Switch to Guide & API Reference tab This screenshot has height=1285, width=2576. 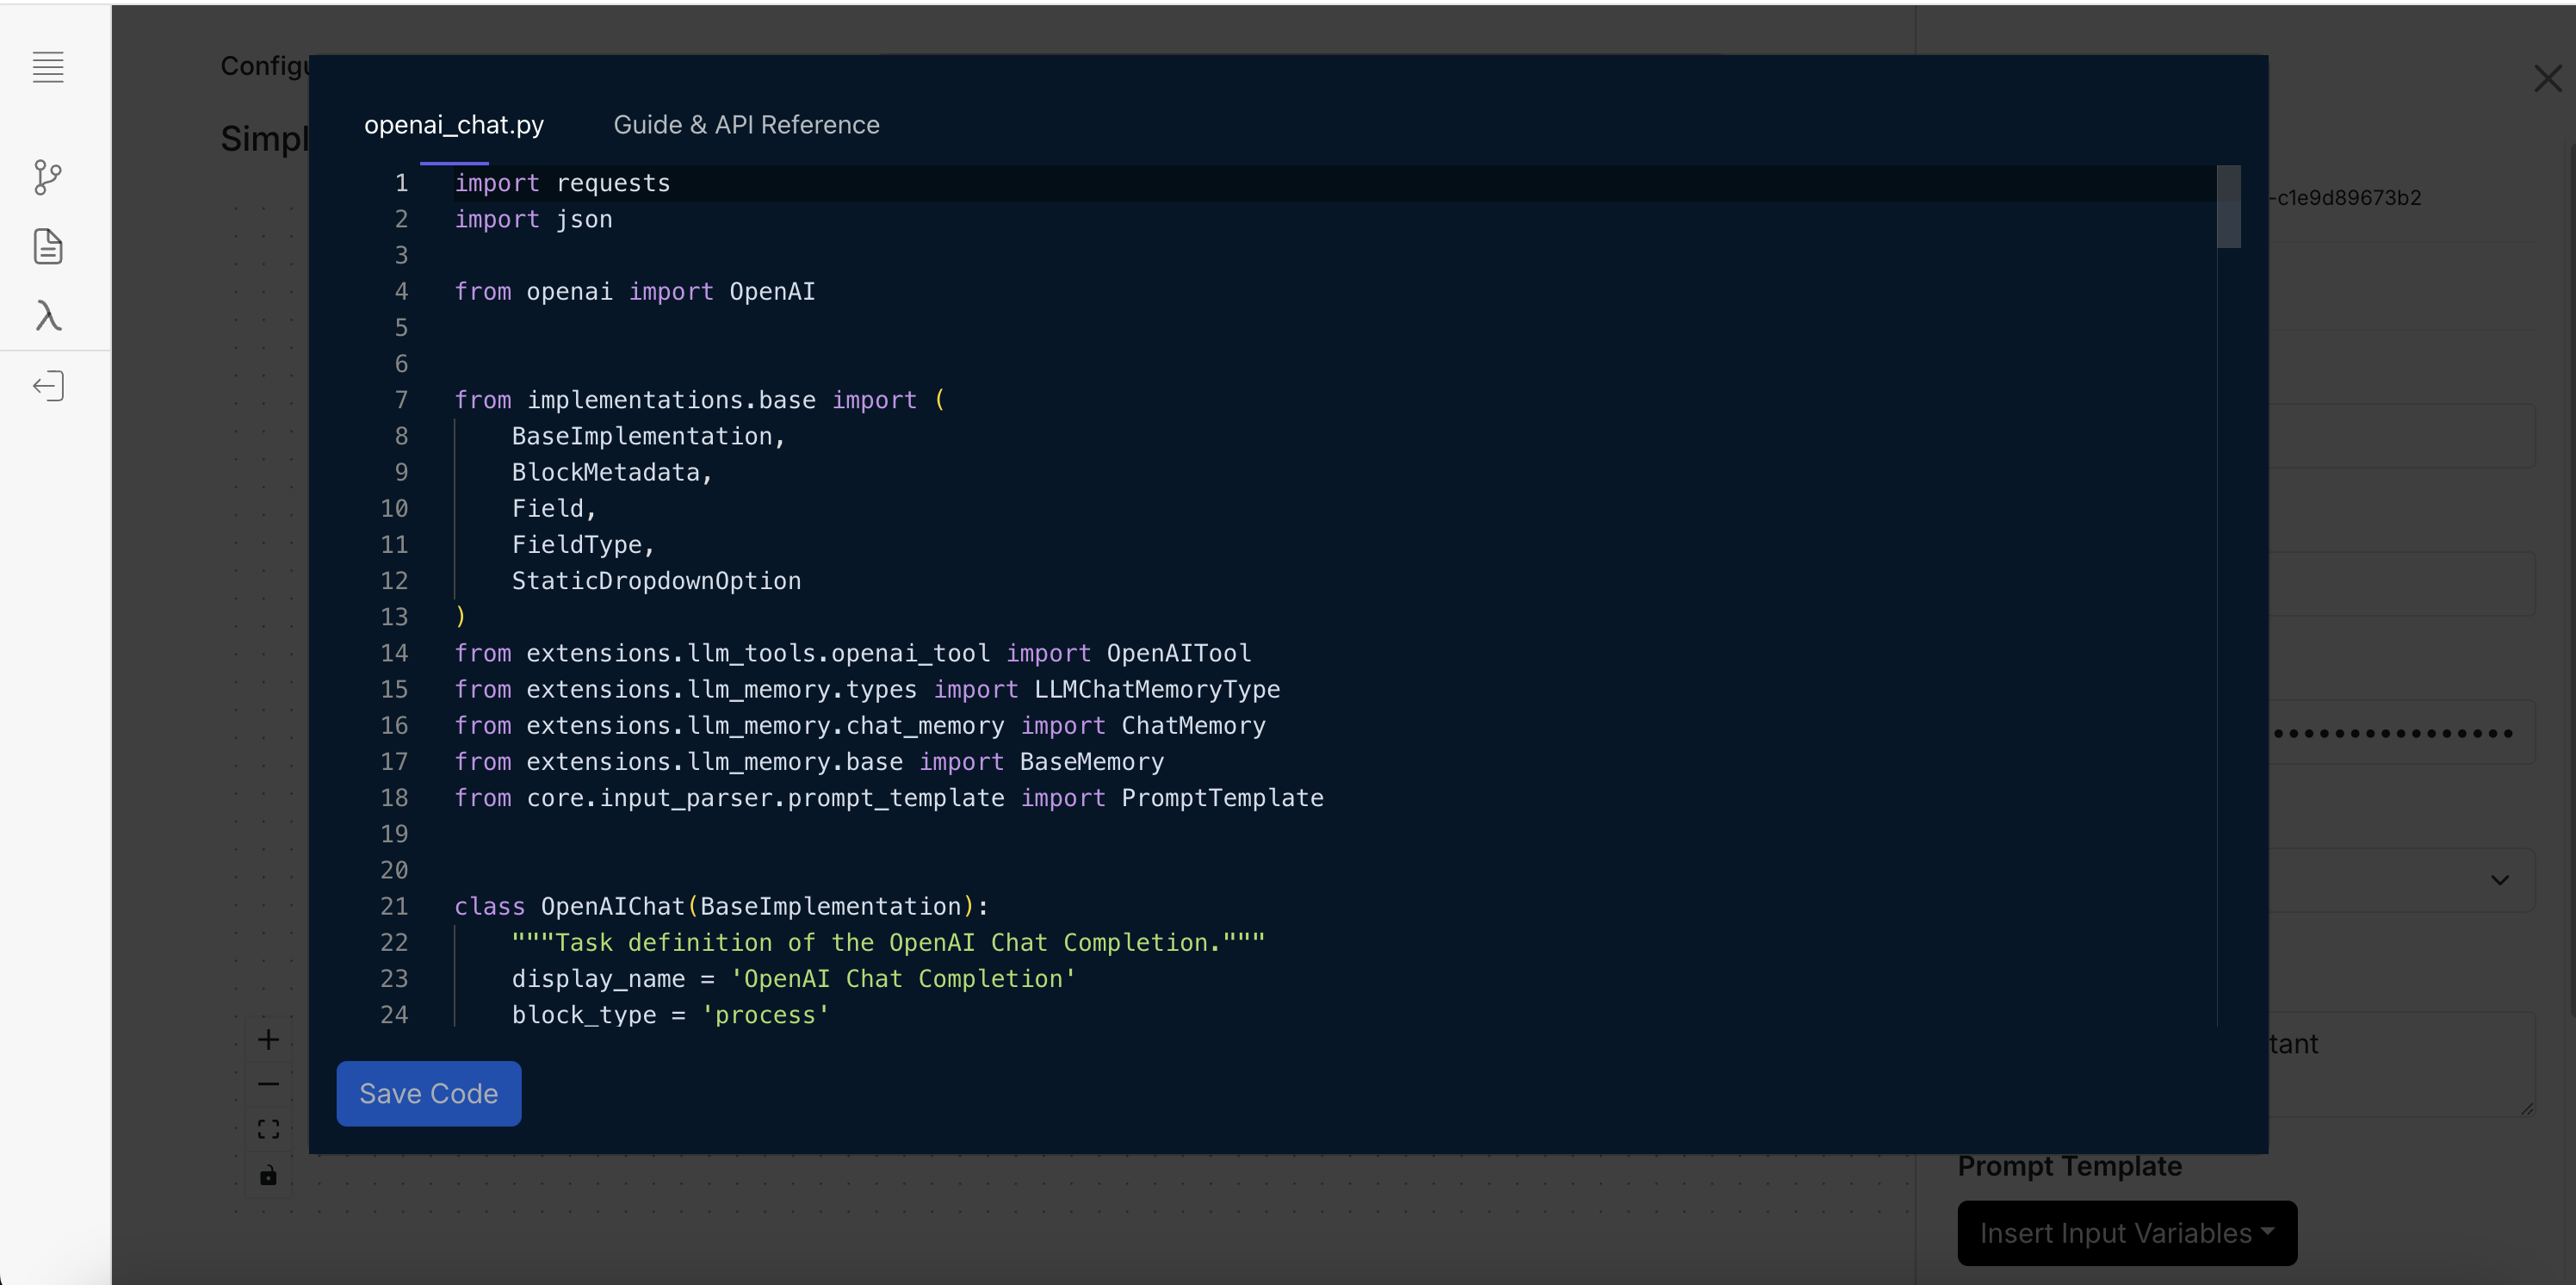[746, 125]
